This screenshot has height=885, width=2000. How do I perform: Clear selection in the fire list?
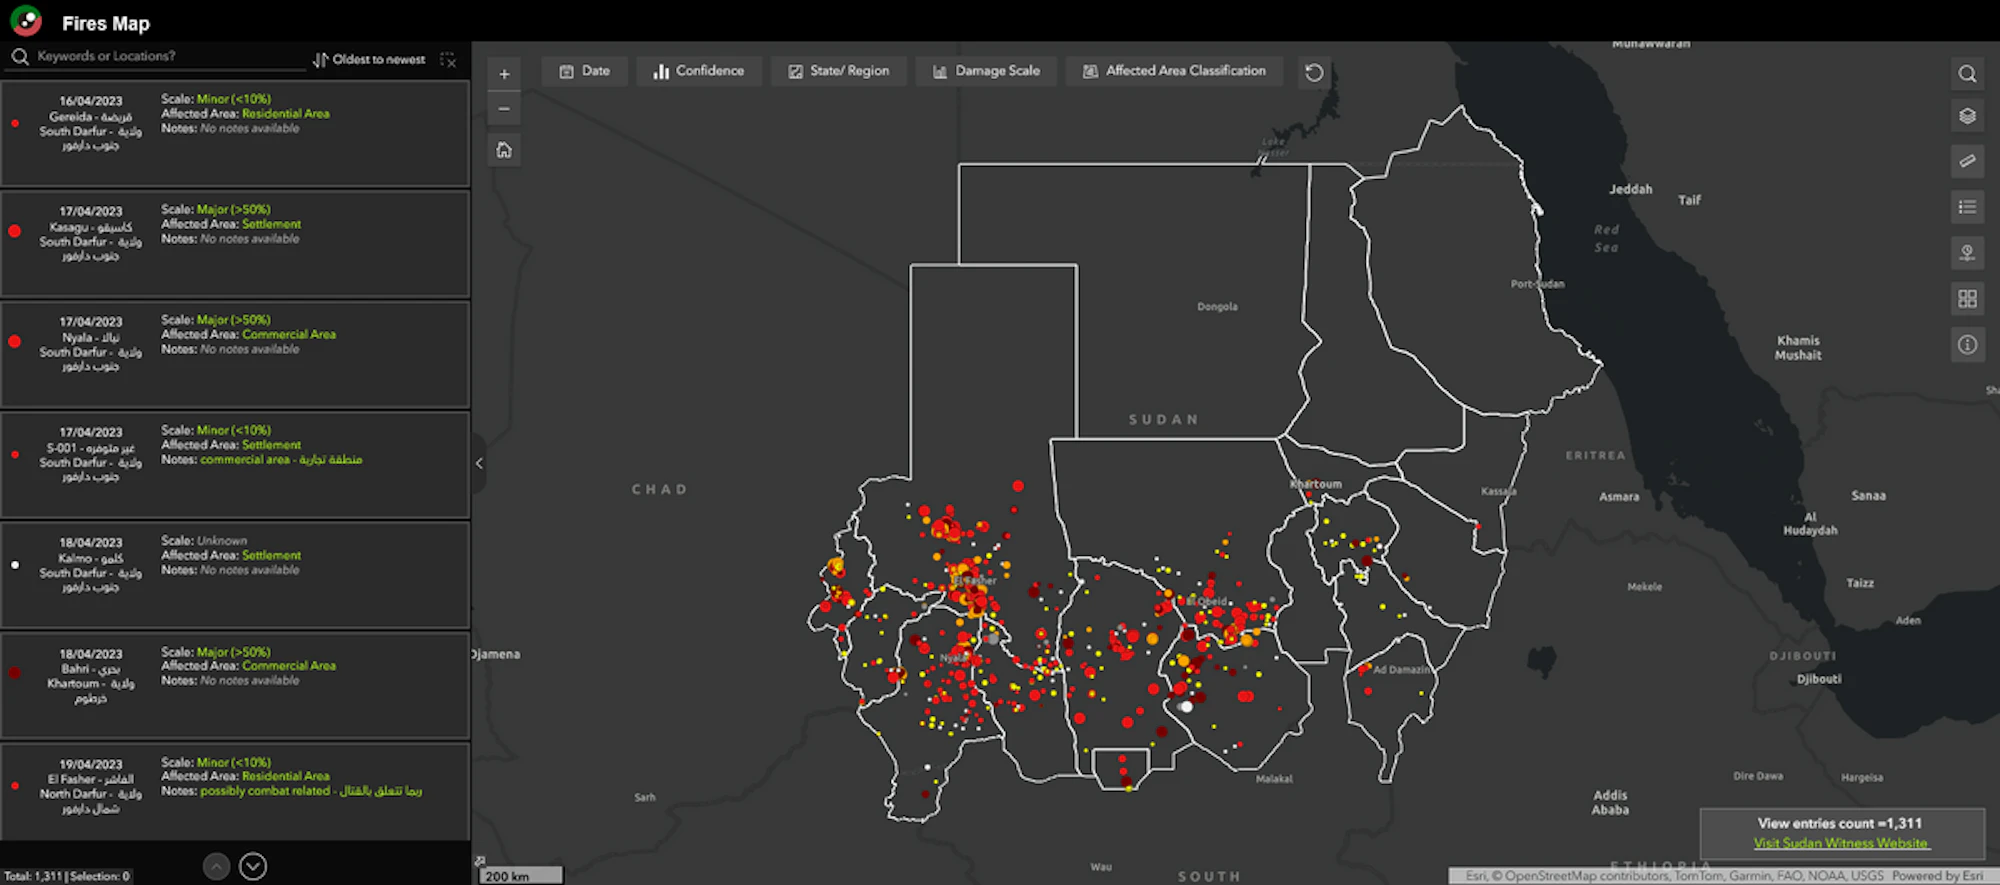[448, 60]
